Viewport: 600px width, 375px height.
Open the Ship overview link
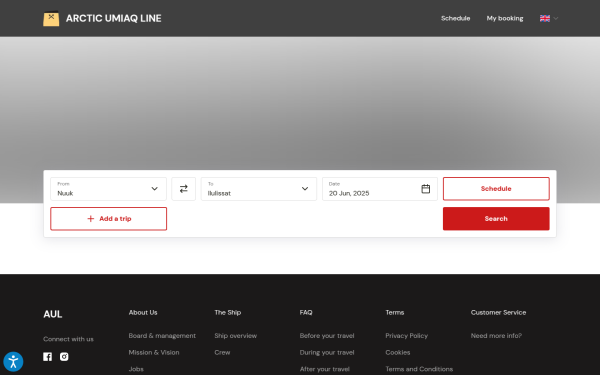click(x=236, y=336)
